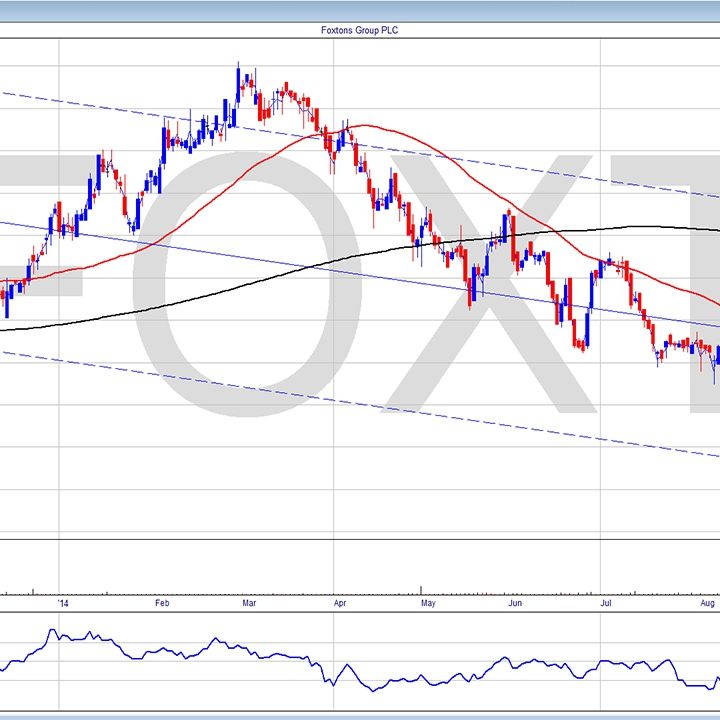
Task: Click the Jun label on the date axis
Action: click(x=515, y=603)
